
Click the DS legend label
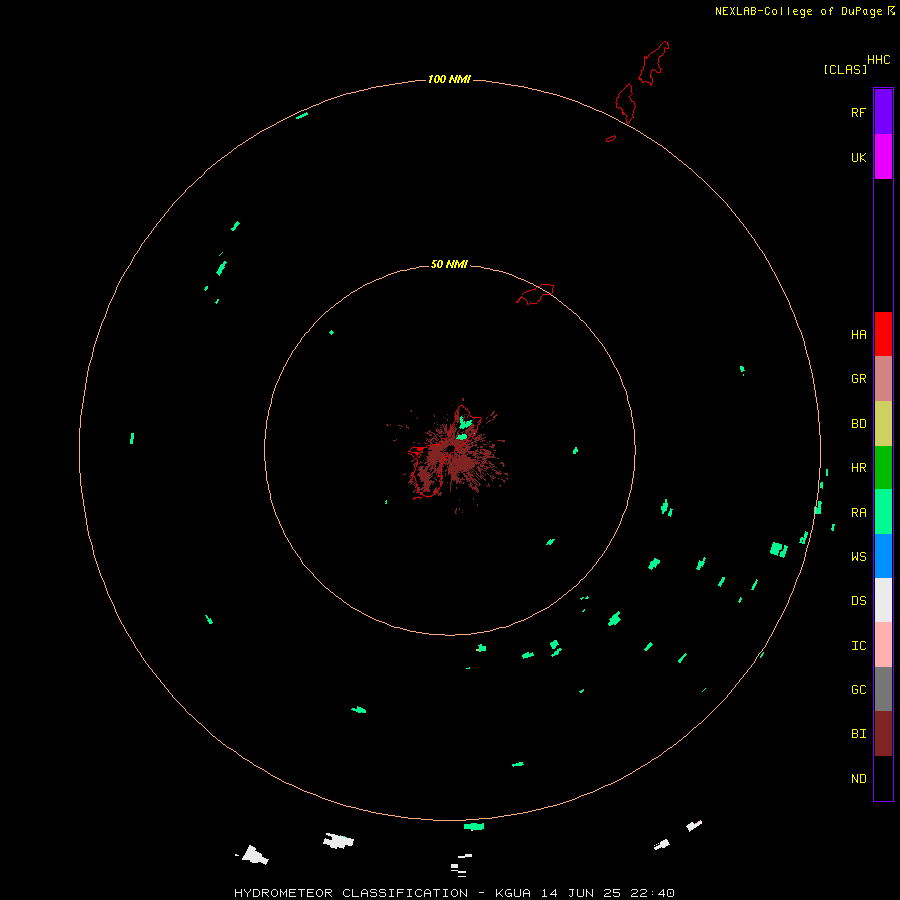click(x=858, y=600)
